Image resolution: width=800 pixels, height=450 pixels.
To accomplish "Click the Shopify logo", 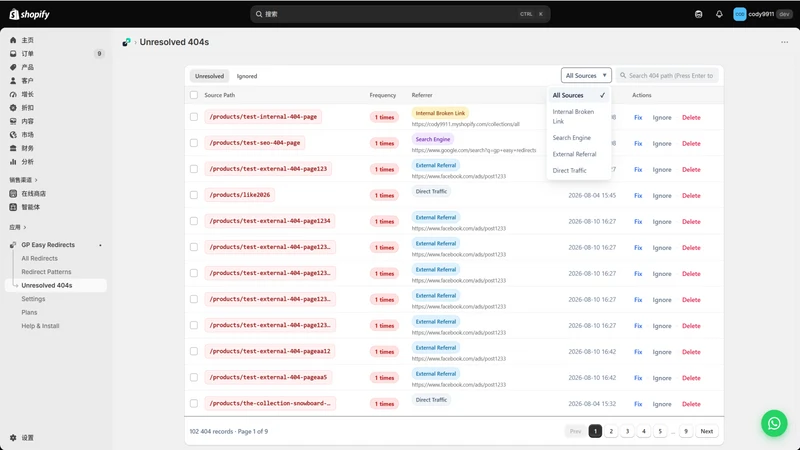I will (x=29, y=14).
